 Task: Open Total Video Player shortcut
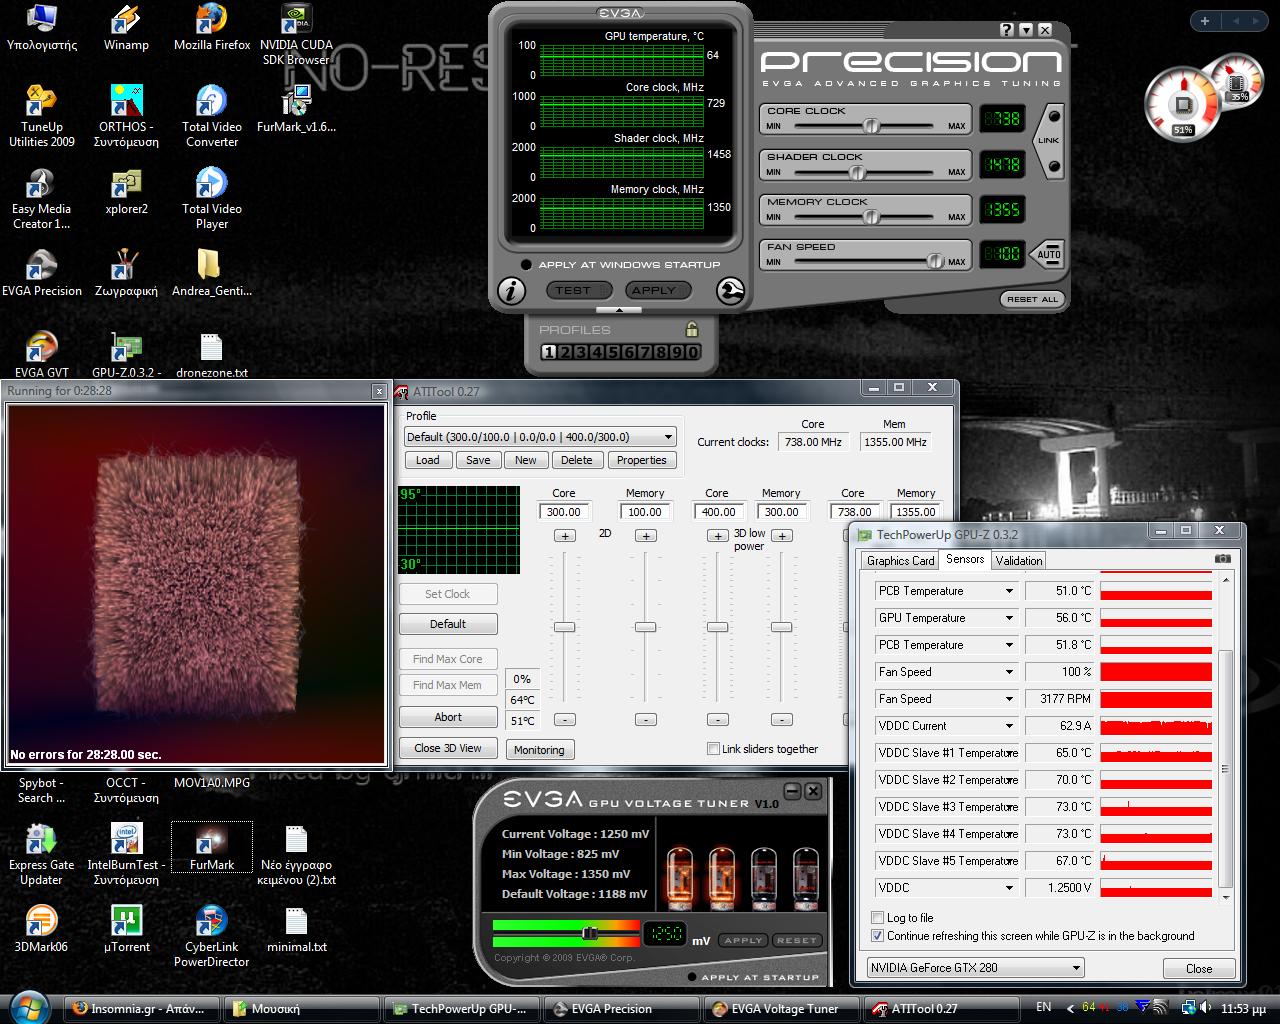(212, 199)
